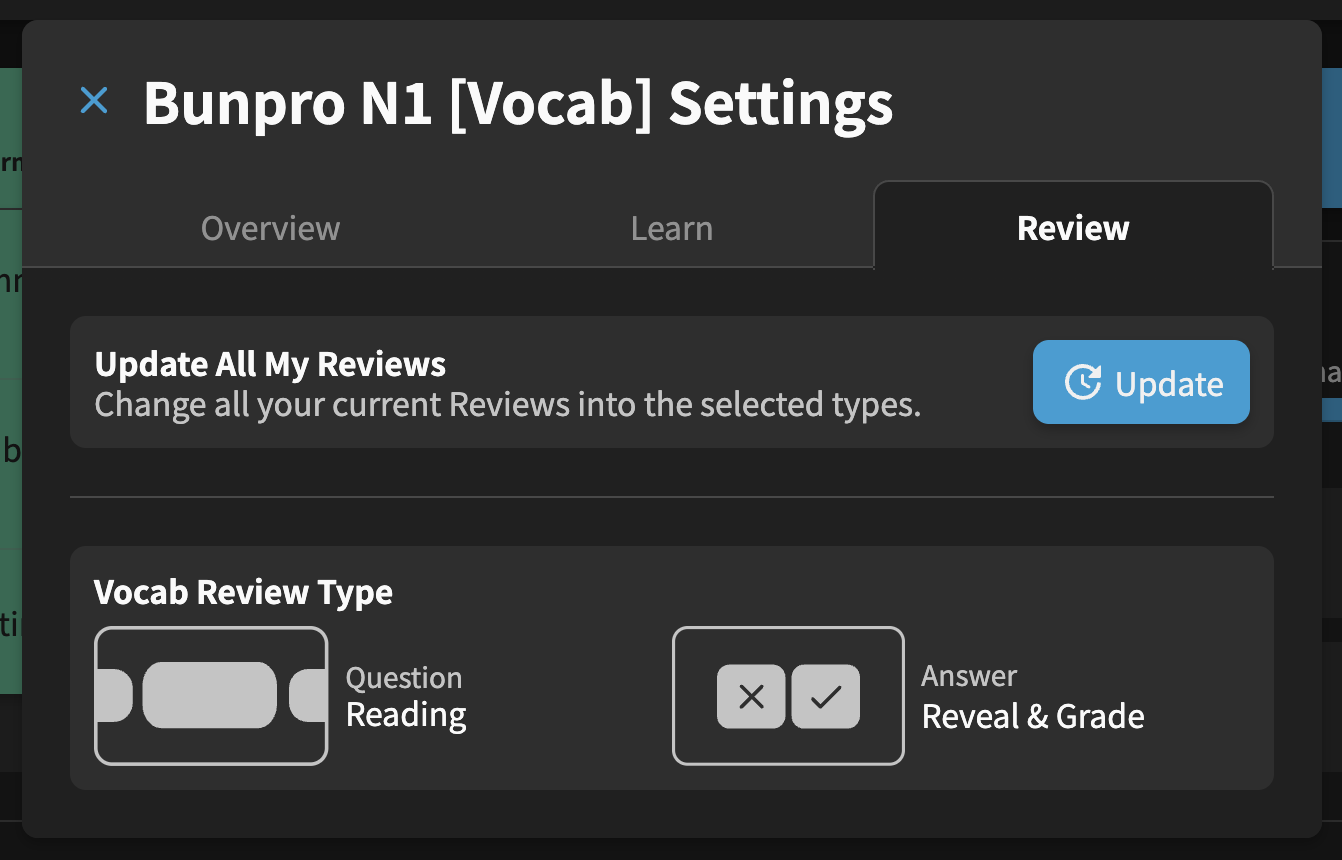
Task: Select the Review tab
Action: [x=1073, y=227]
